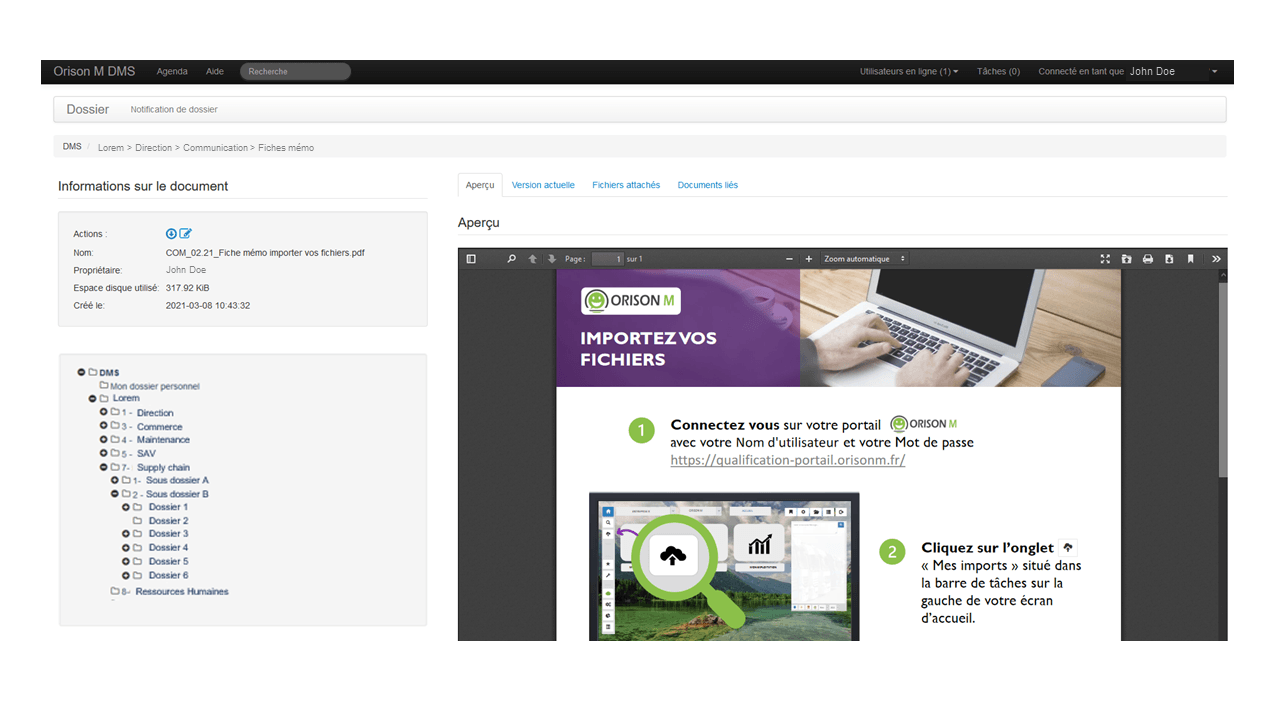Open the Fichiers attachés tab
Viewport: 1280px width, 720px height.
[x=626, y=185]
